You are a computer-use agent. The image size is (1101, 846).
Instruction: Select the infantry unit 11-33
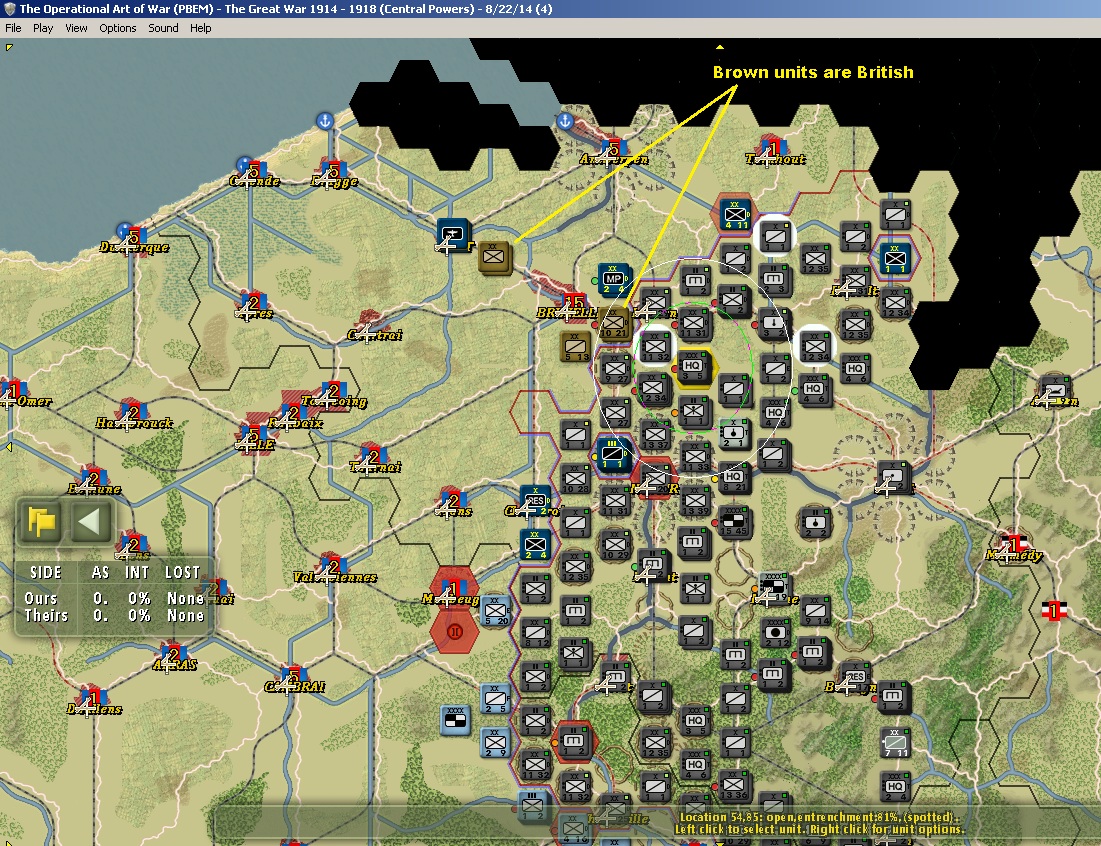(x=694, y=457)
